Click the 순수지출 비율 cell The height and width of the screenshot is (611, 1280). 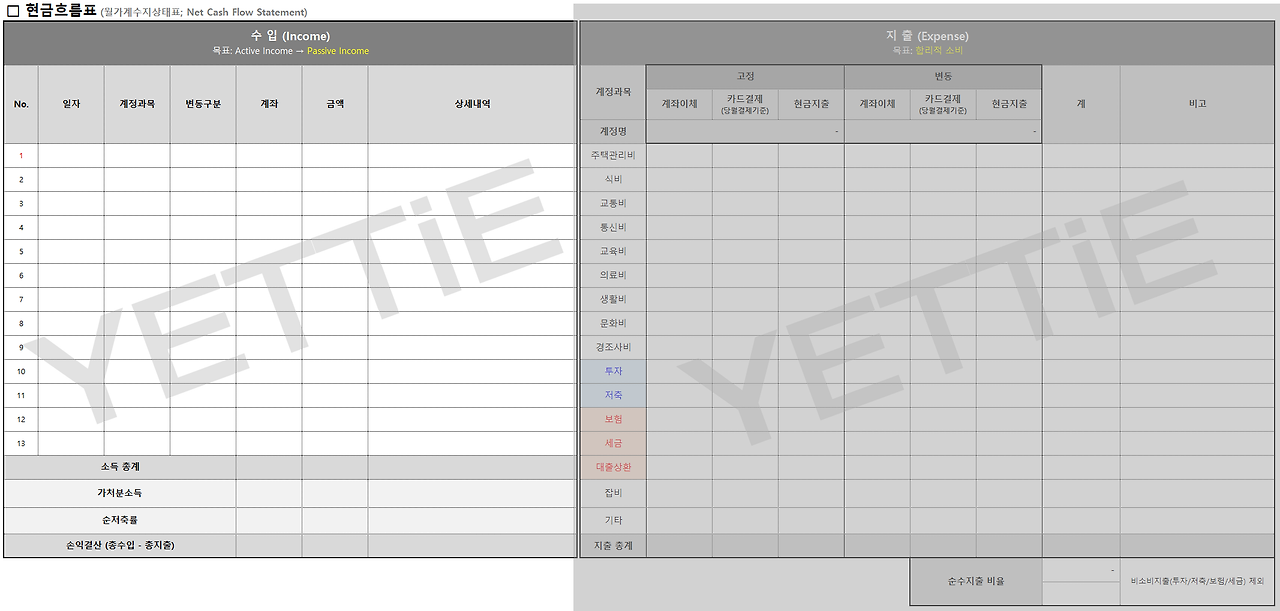click(975, 580)
